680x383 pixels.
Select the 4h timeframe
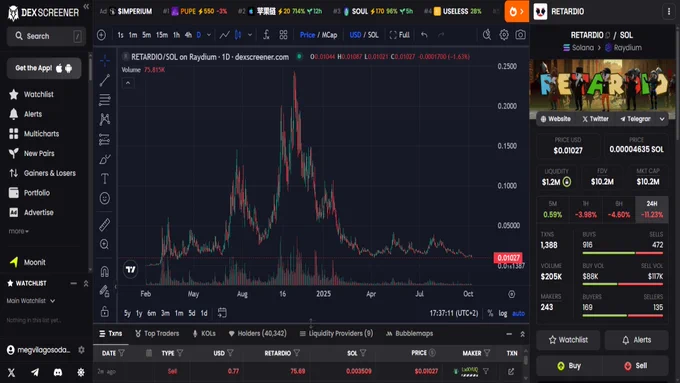[x=188, y=35]
